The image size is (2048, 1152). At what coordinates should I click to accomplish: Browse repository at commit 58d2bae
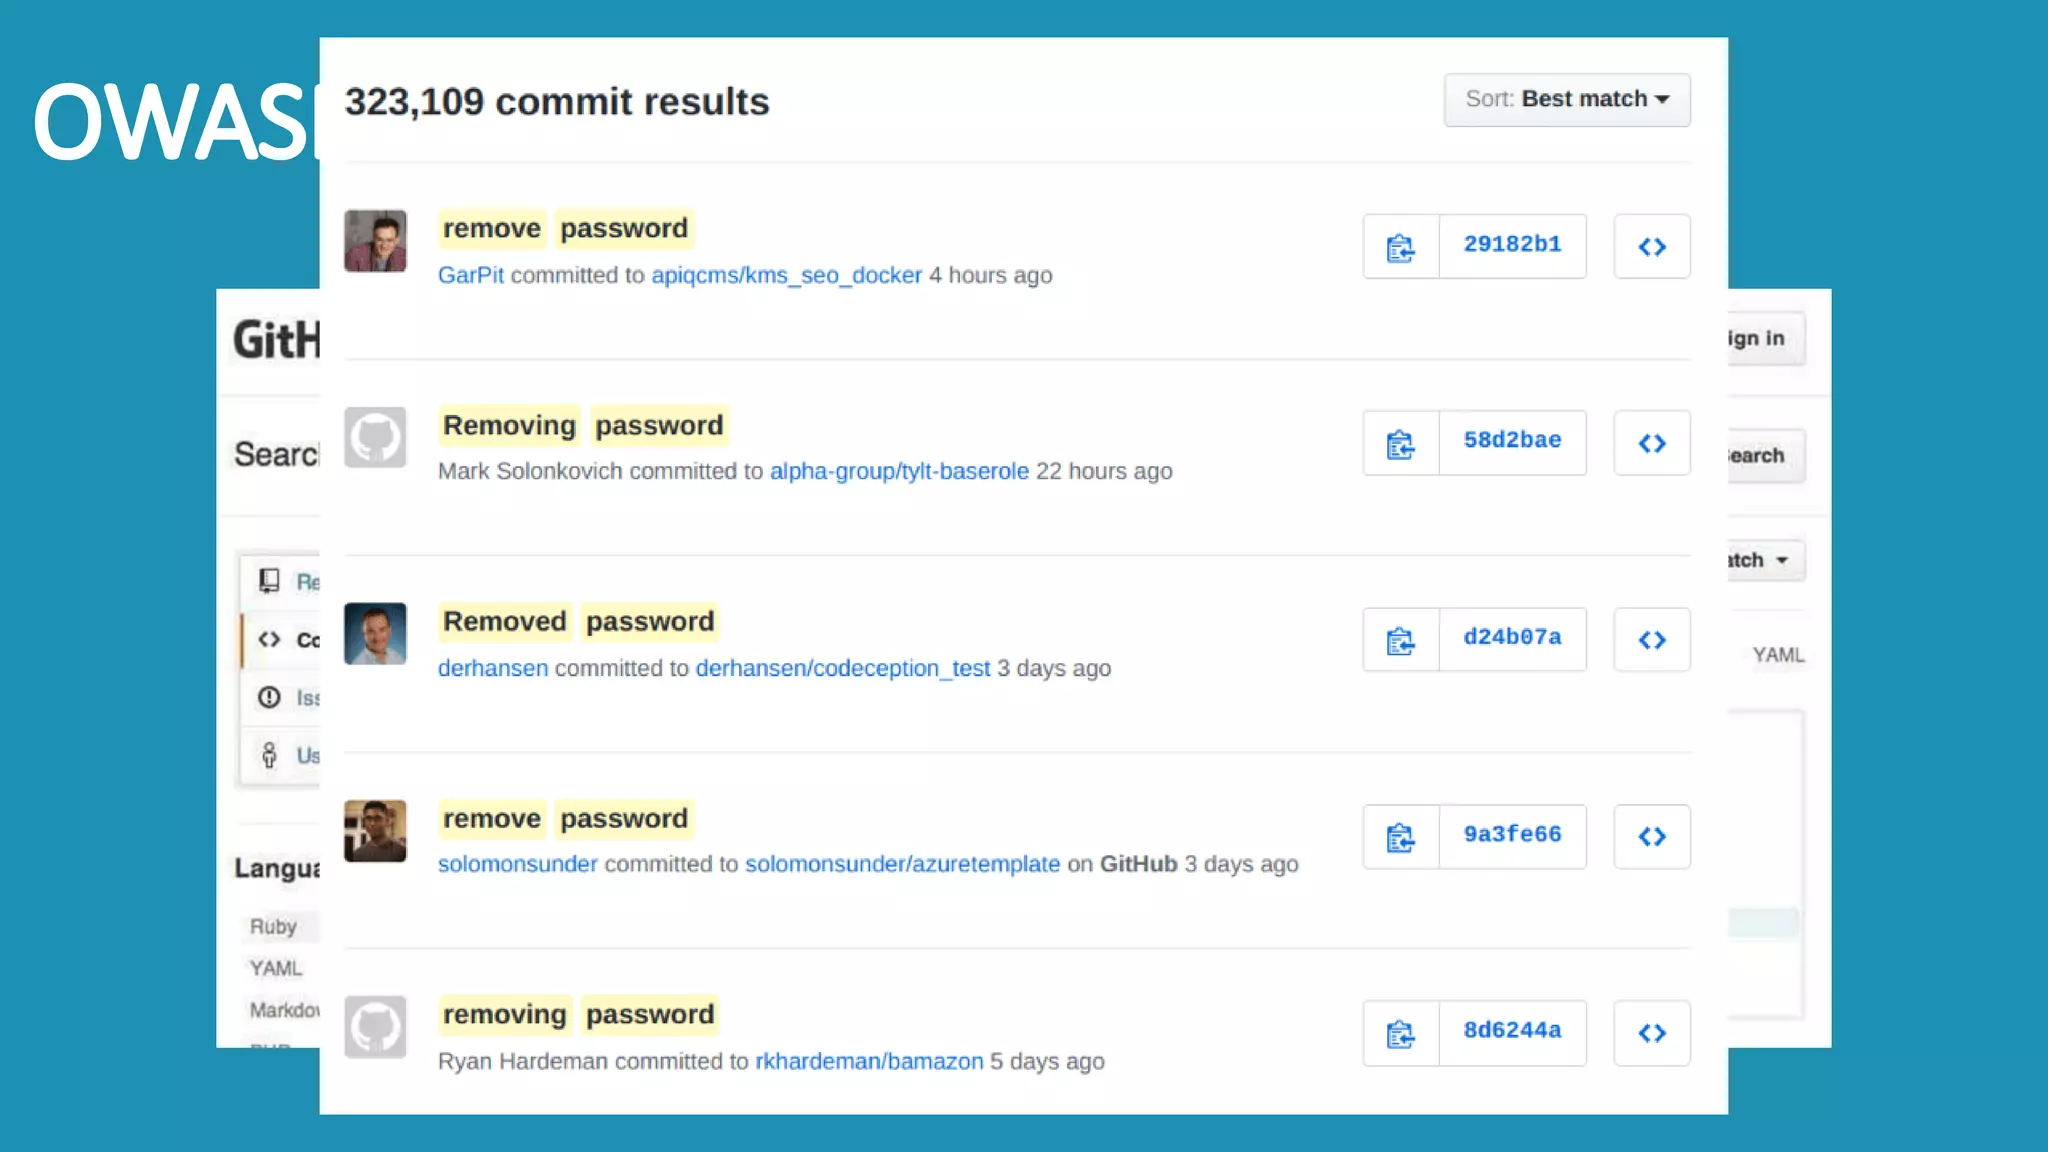(1651, 443)
